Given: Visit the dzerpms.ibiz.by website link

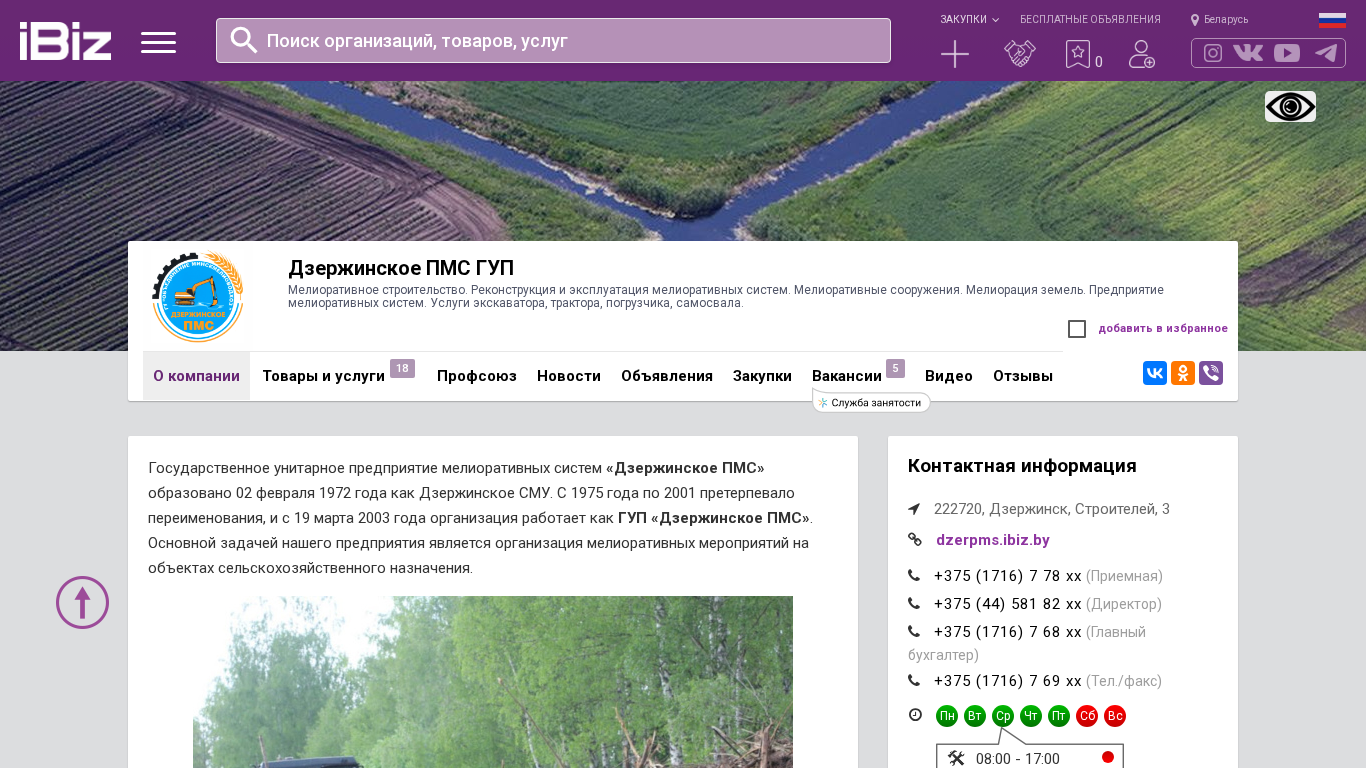Looking at the screenshot, I should click(x=993, y=540).
